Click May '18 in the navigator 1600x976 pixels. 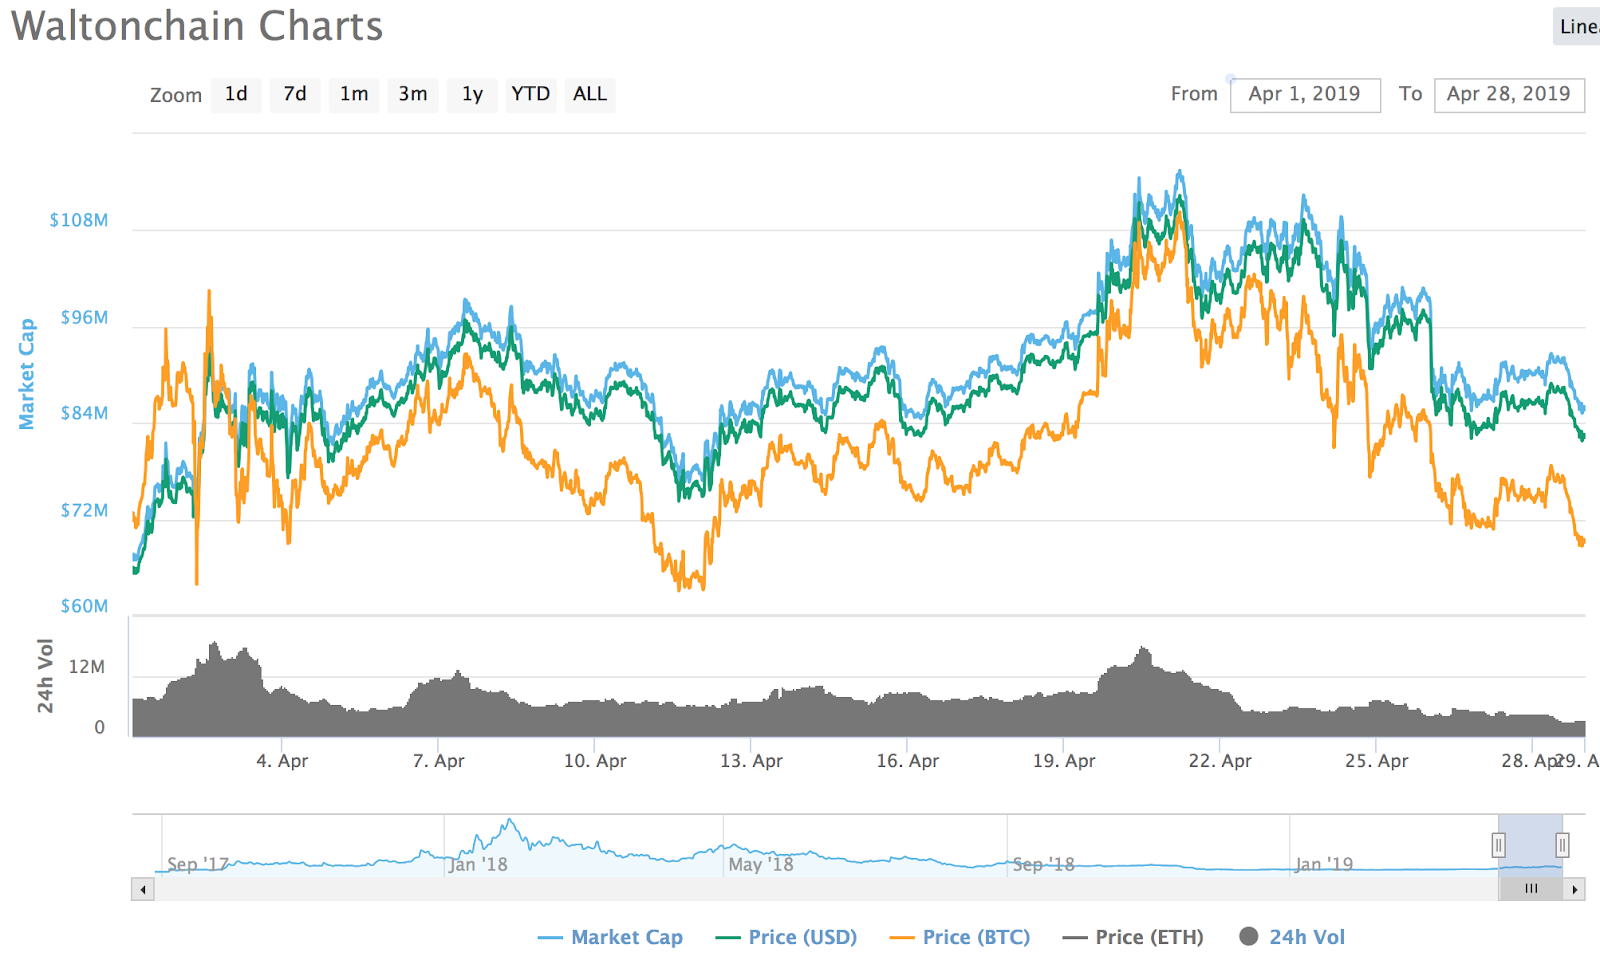(761, 865)
